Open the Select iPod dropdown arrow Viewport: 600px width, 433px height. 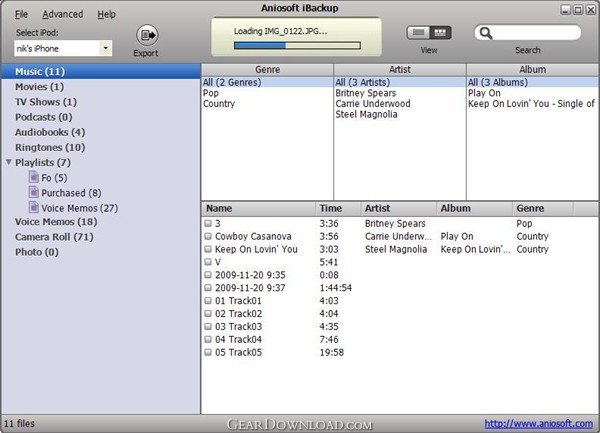click(x=105, y=48)
